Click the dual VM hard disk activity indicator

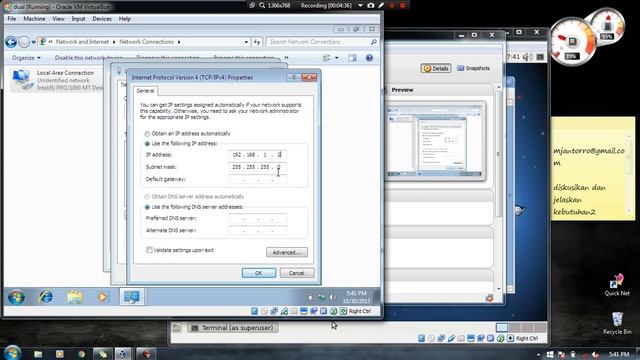coord(255,311)
